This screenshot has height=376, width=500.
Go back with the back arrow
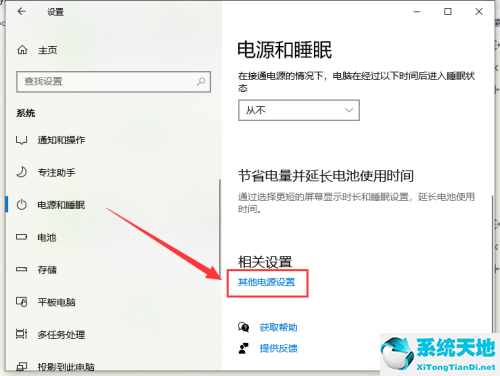[22, 12]
